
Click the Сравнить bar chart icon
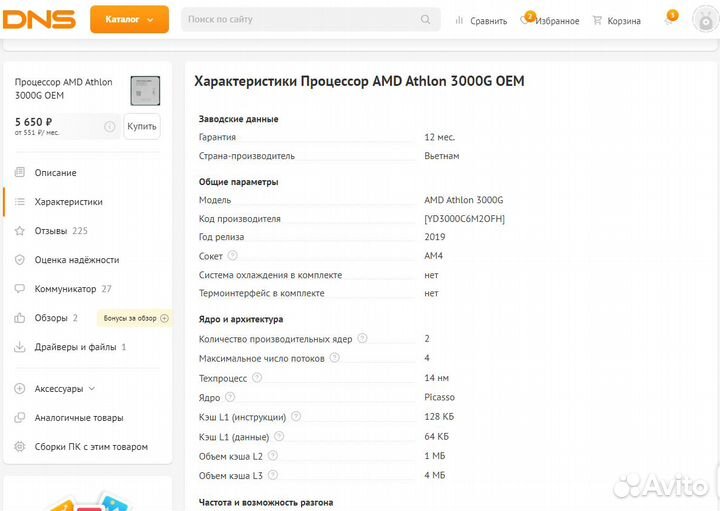459,20
